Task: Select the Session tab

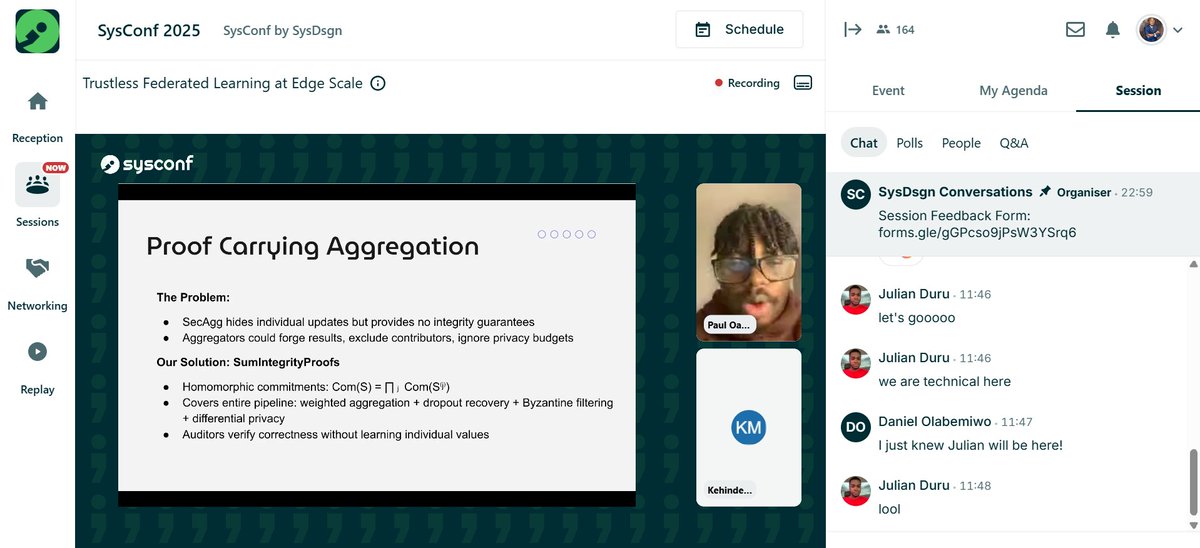Action: click(1138, 90)
